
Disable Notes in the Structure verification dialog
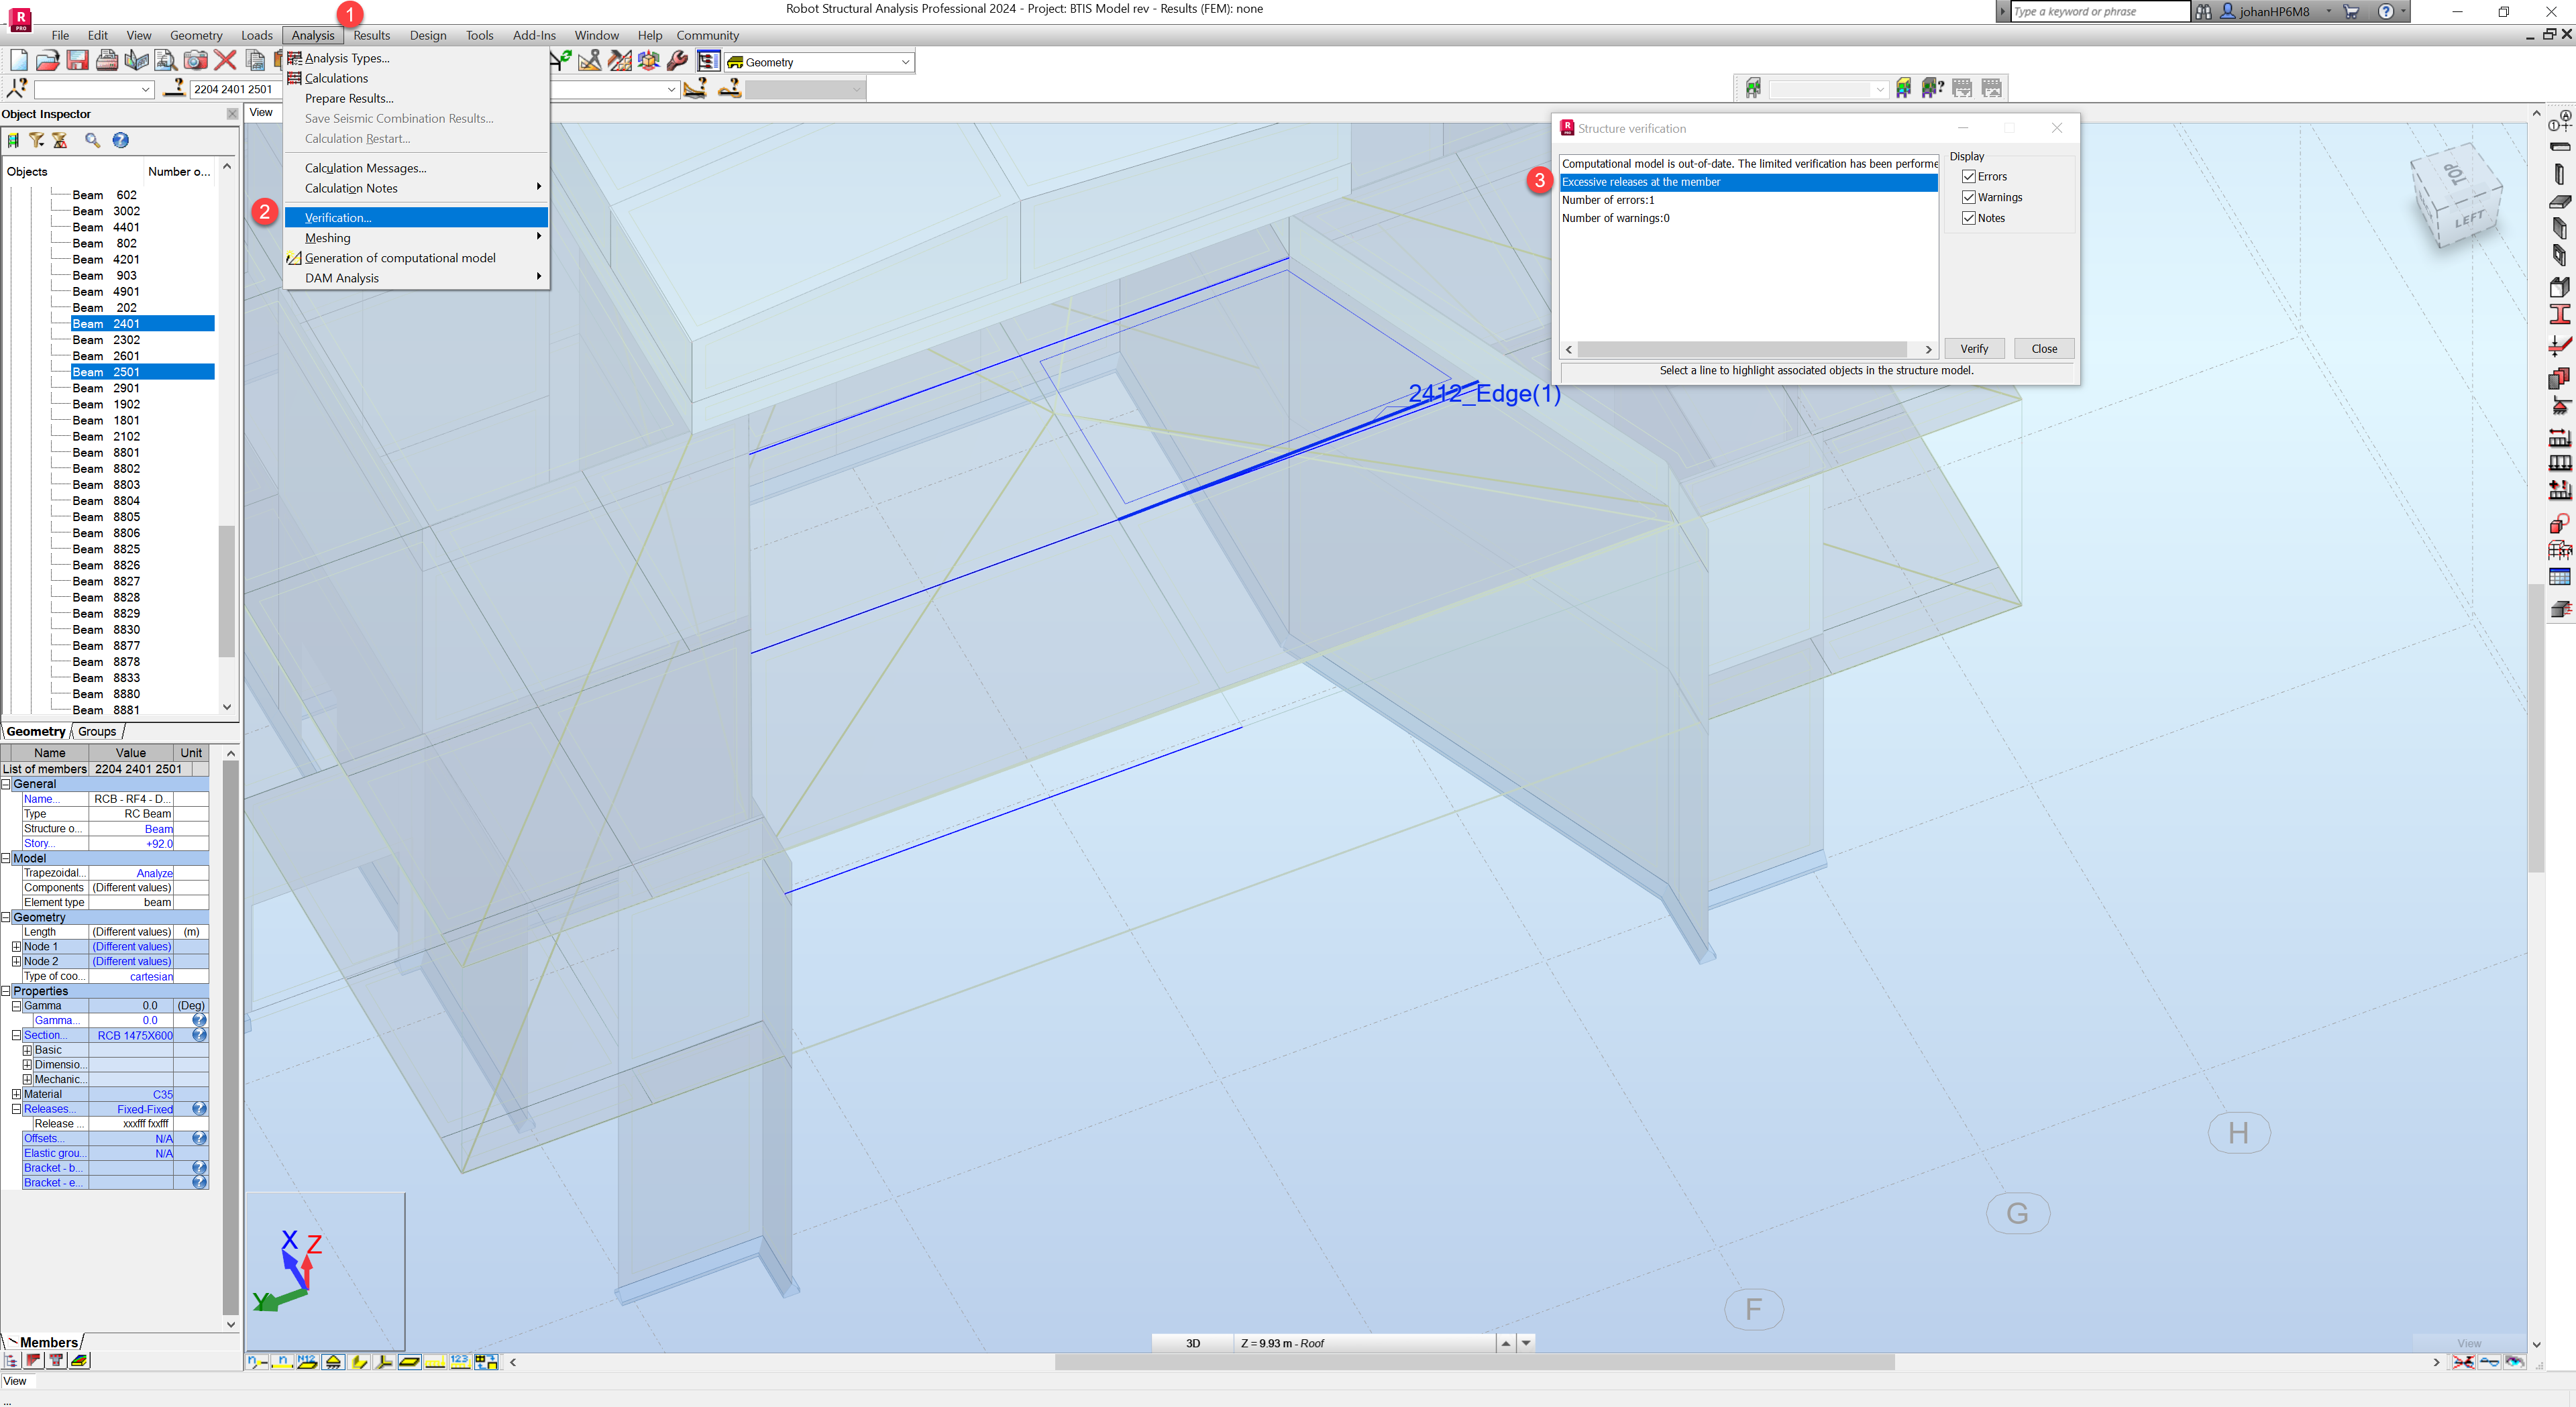(1968, 217)
